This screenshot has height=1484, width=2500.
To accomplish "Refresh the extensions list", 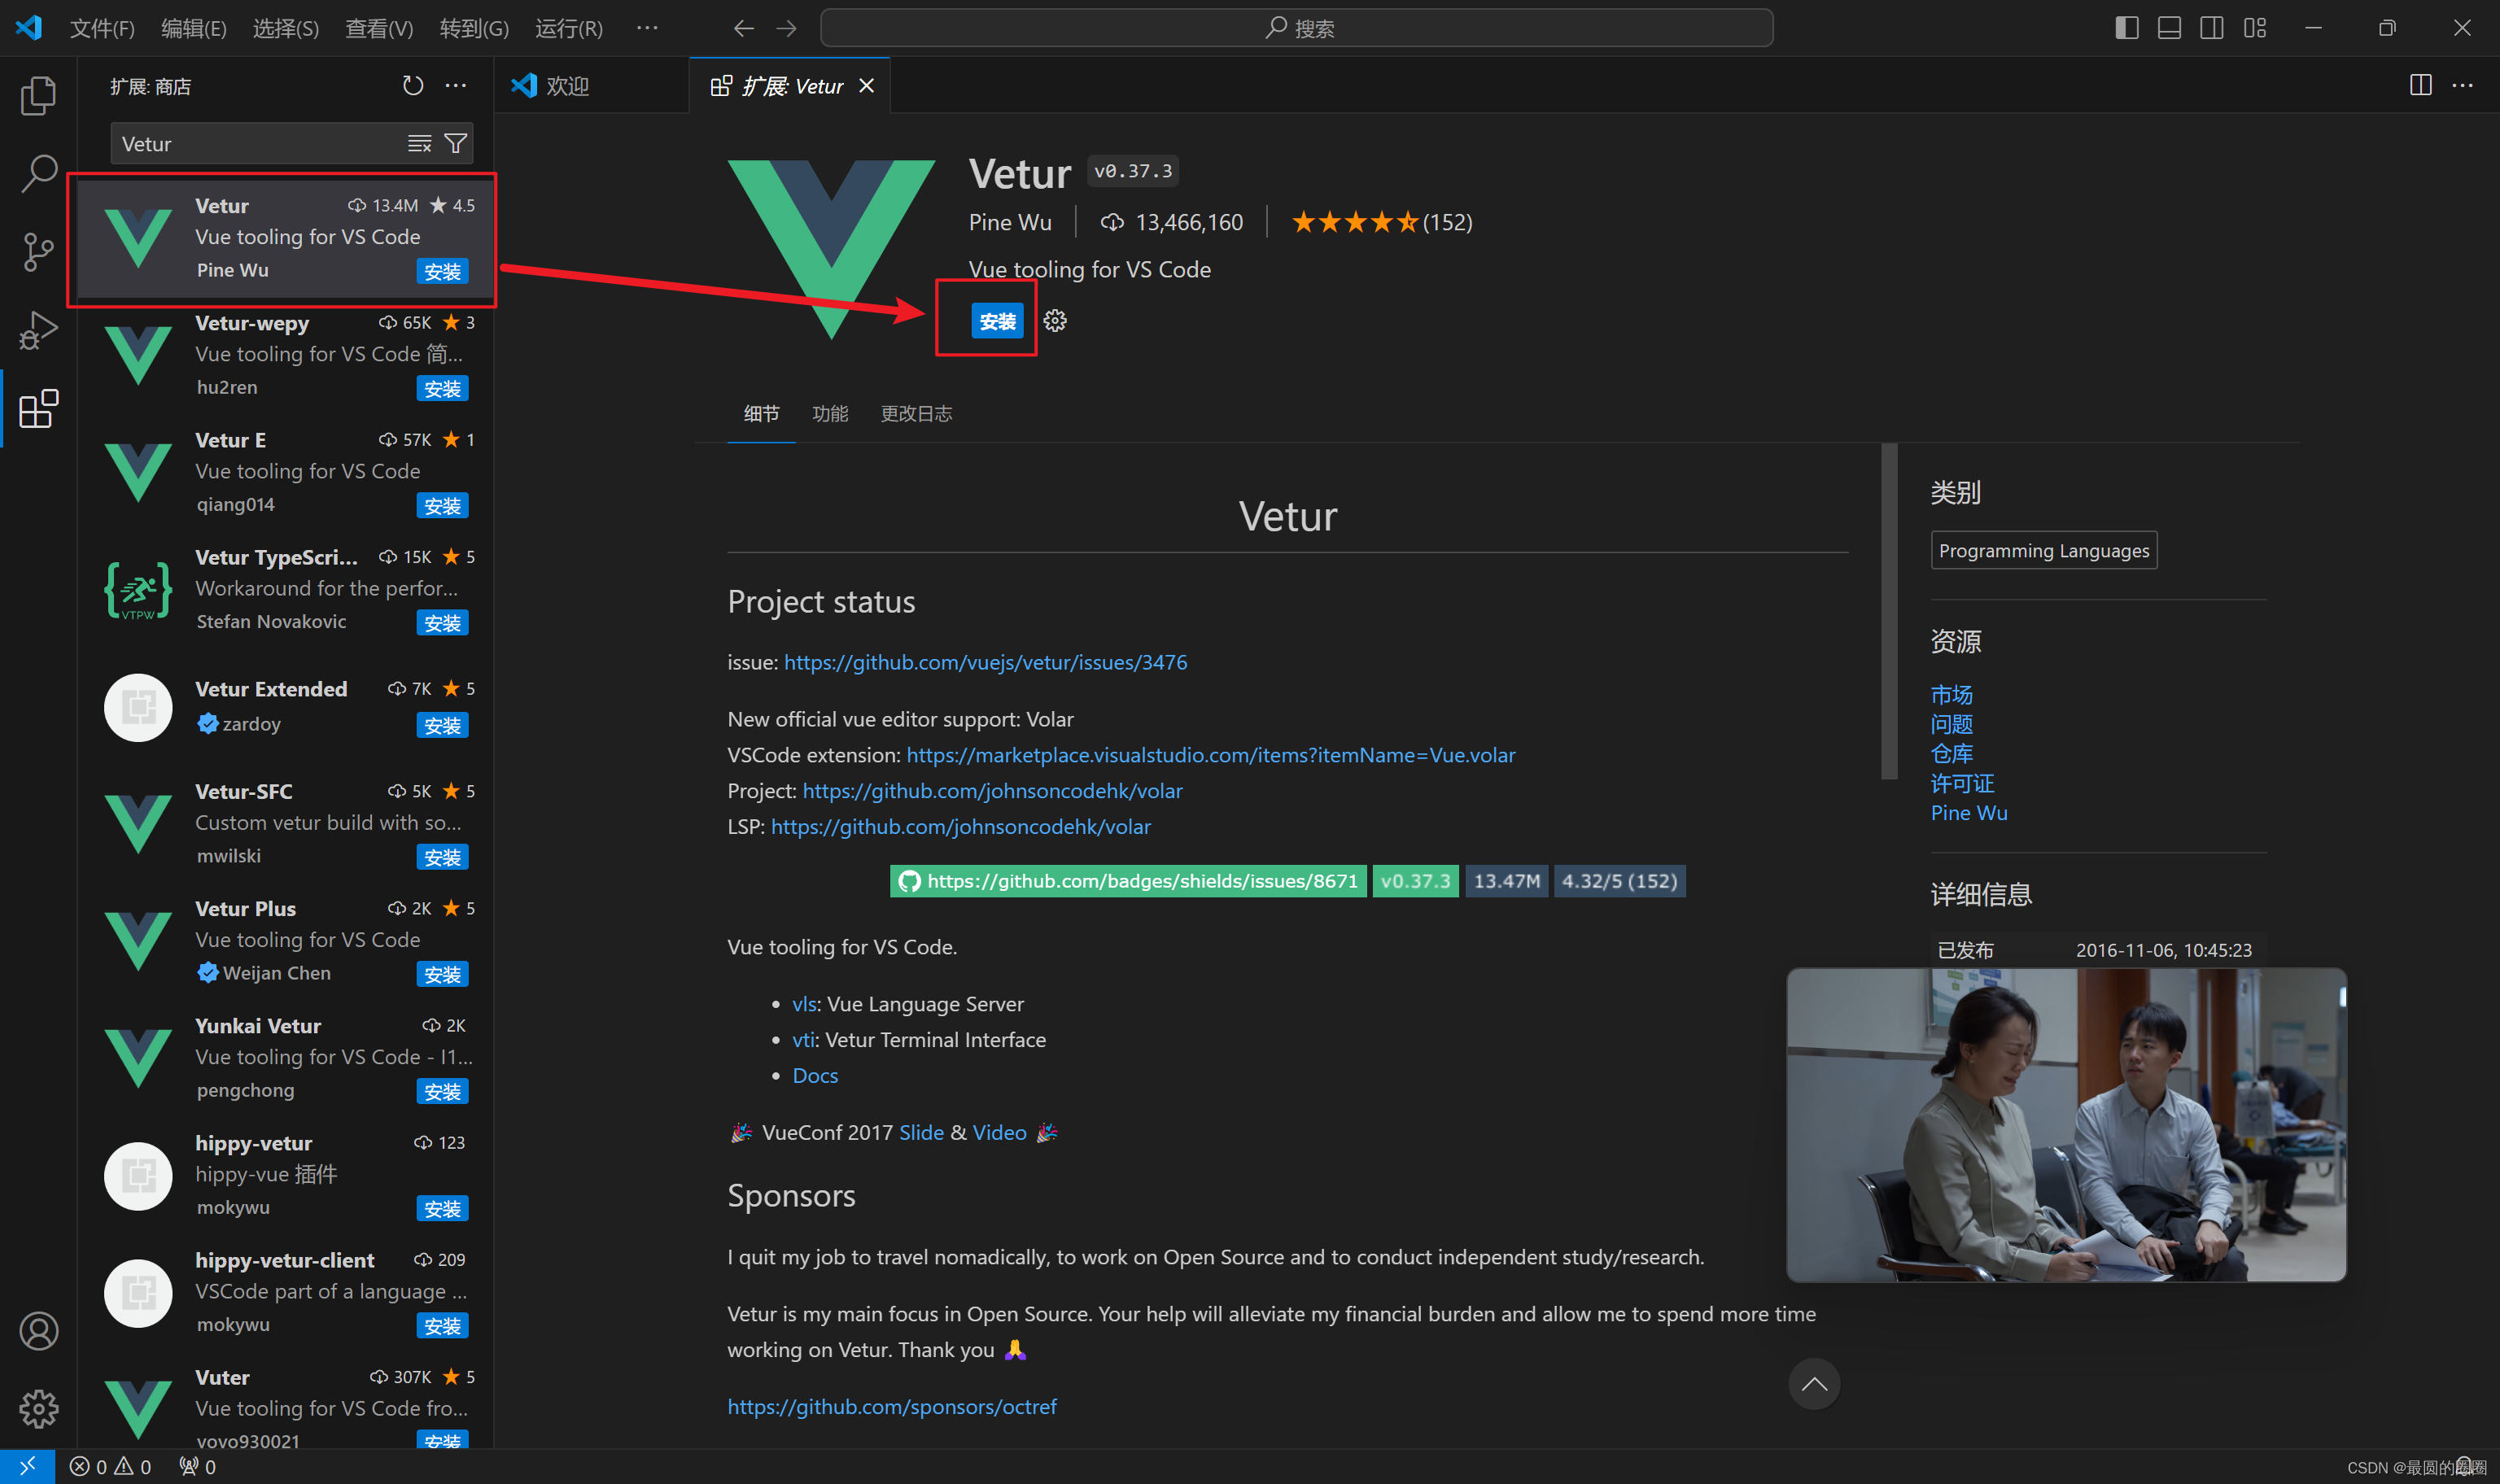I will pyautogui.click(x=413, y=86).
